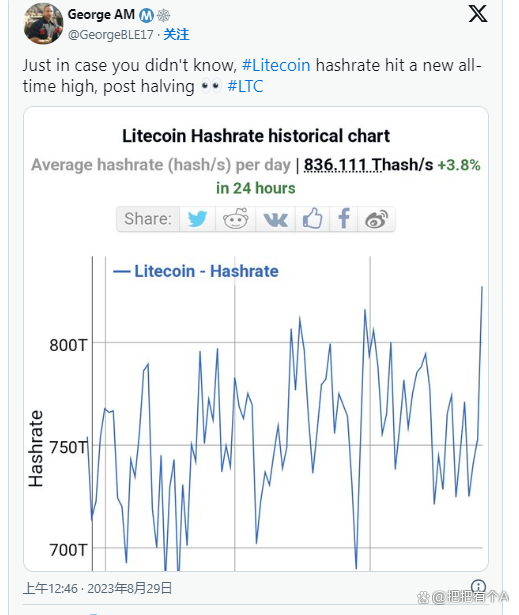Viewport: 519px width, 615px height.
Task: Click the X logo icon
Action: pos(478,14)
